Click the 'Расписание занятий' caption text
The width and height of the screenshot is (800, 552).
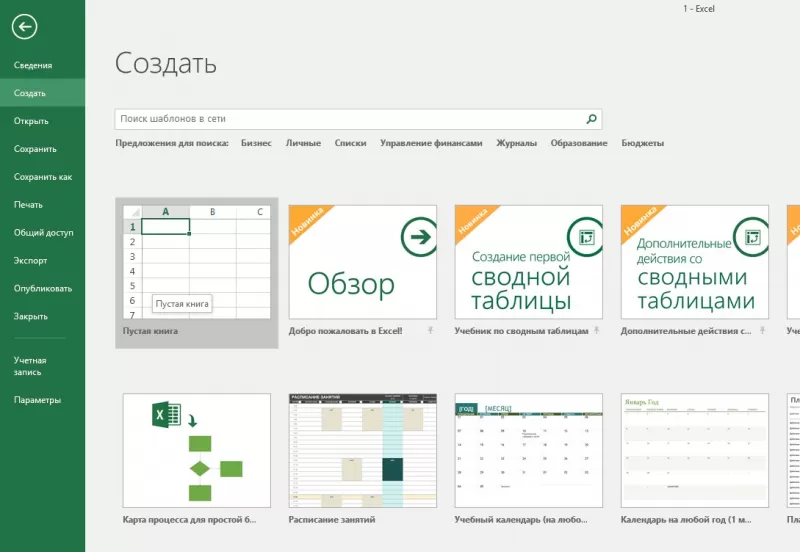click(332, 520)
